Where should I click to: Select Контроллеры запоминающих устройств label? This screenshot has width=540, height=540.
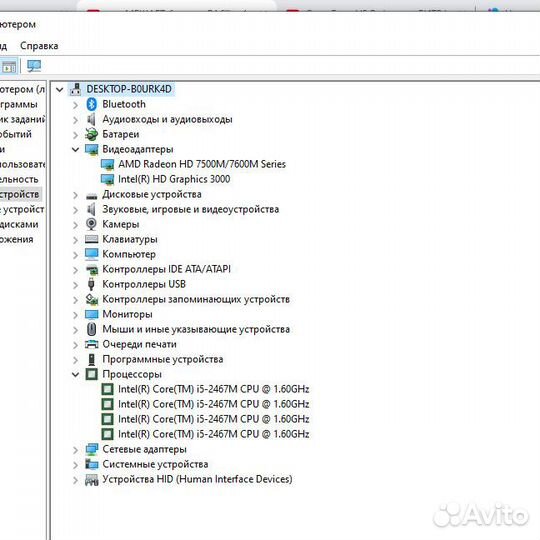[x=196, y=299]
